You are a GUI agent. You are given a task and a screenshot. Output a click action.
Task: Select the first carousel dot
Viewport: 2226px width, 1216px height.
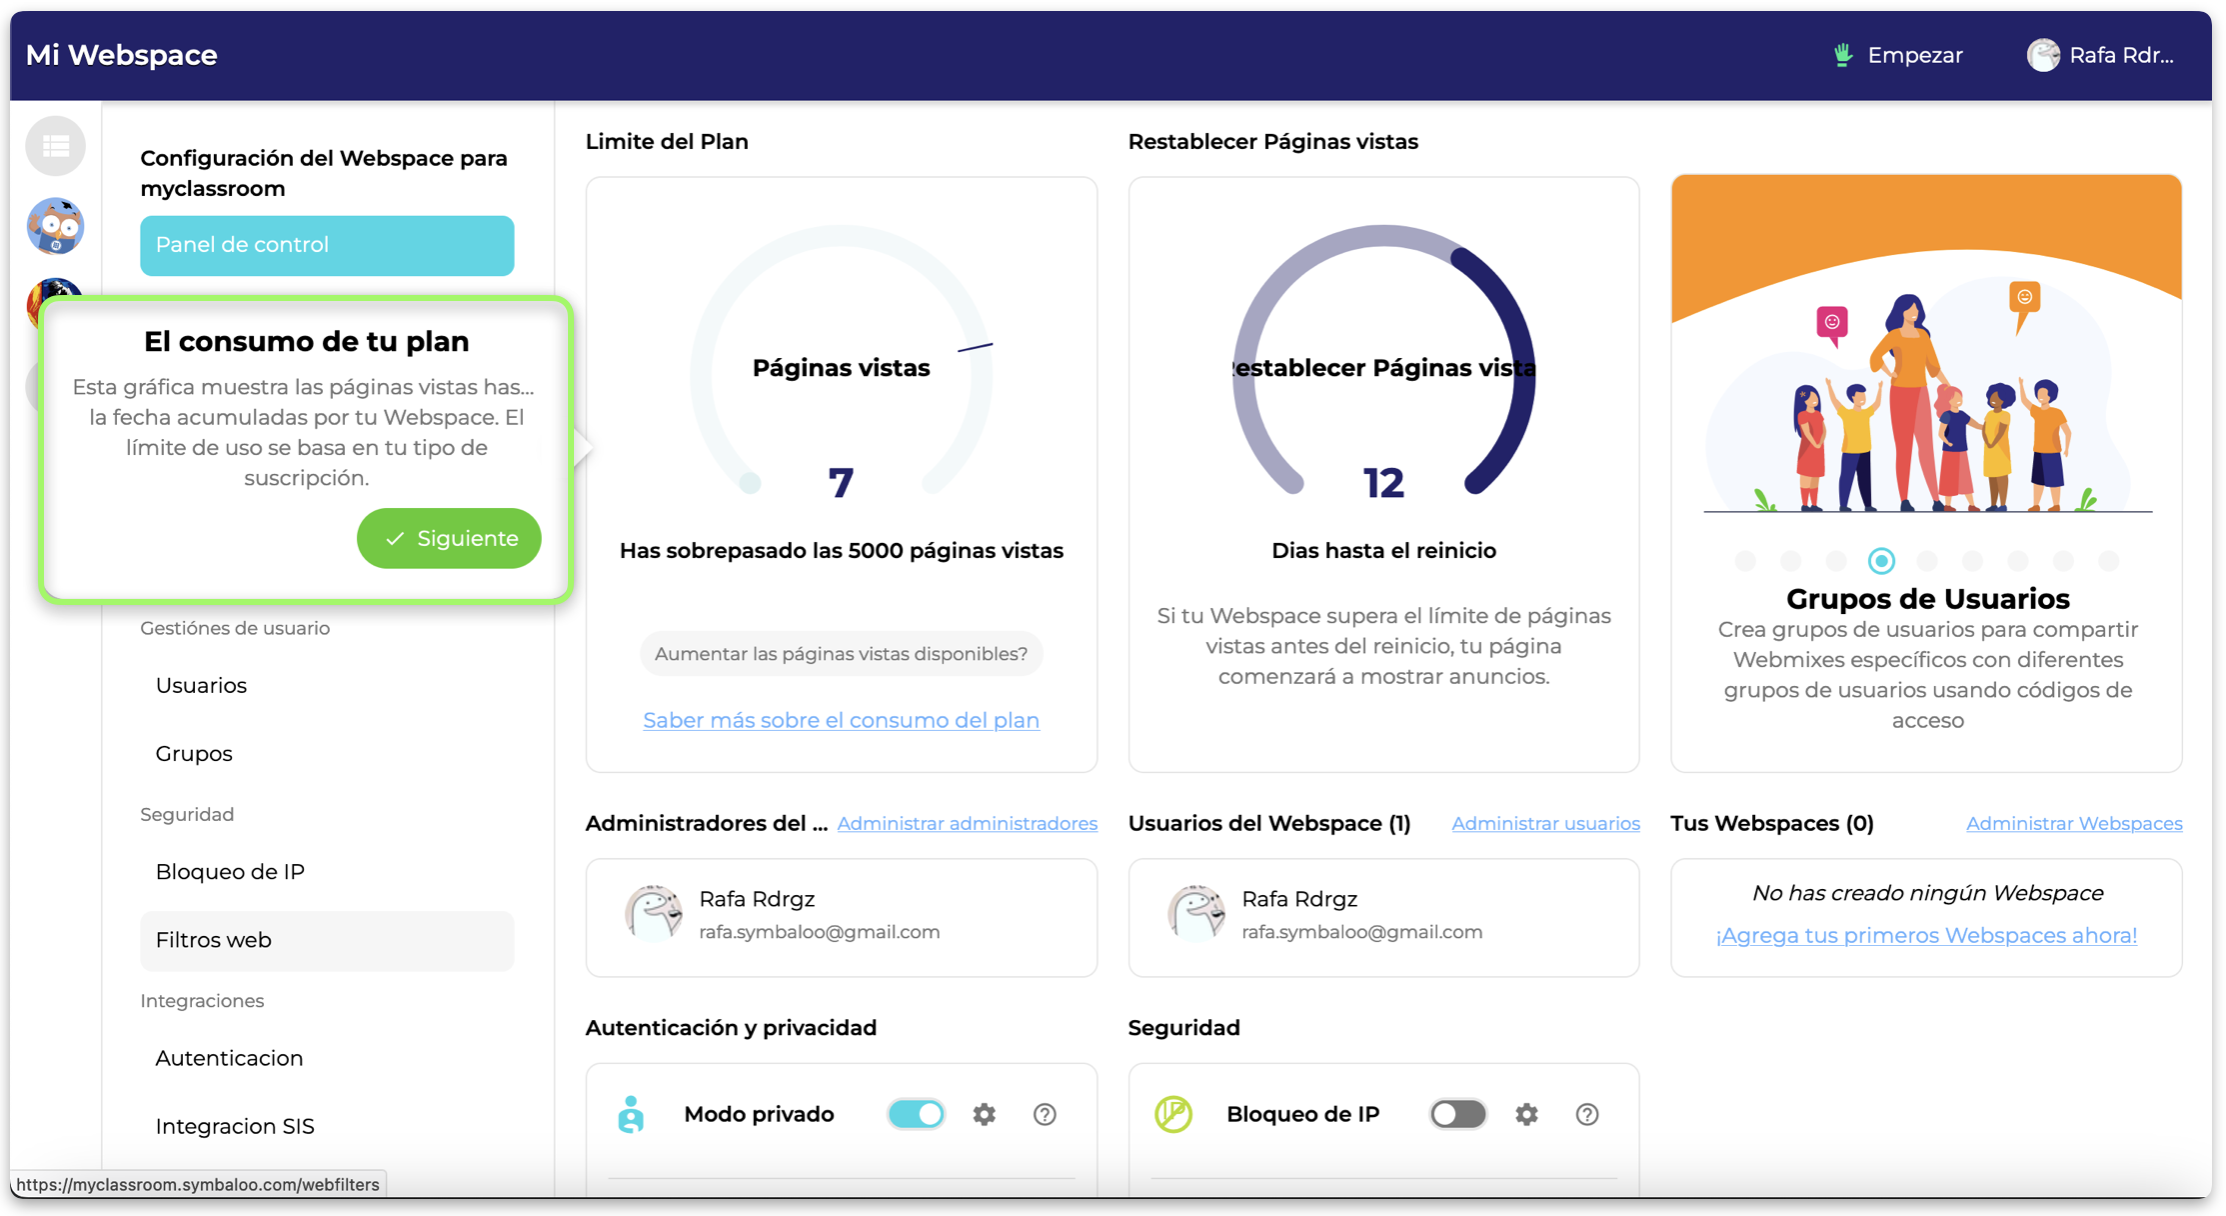click(1745, 561)
